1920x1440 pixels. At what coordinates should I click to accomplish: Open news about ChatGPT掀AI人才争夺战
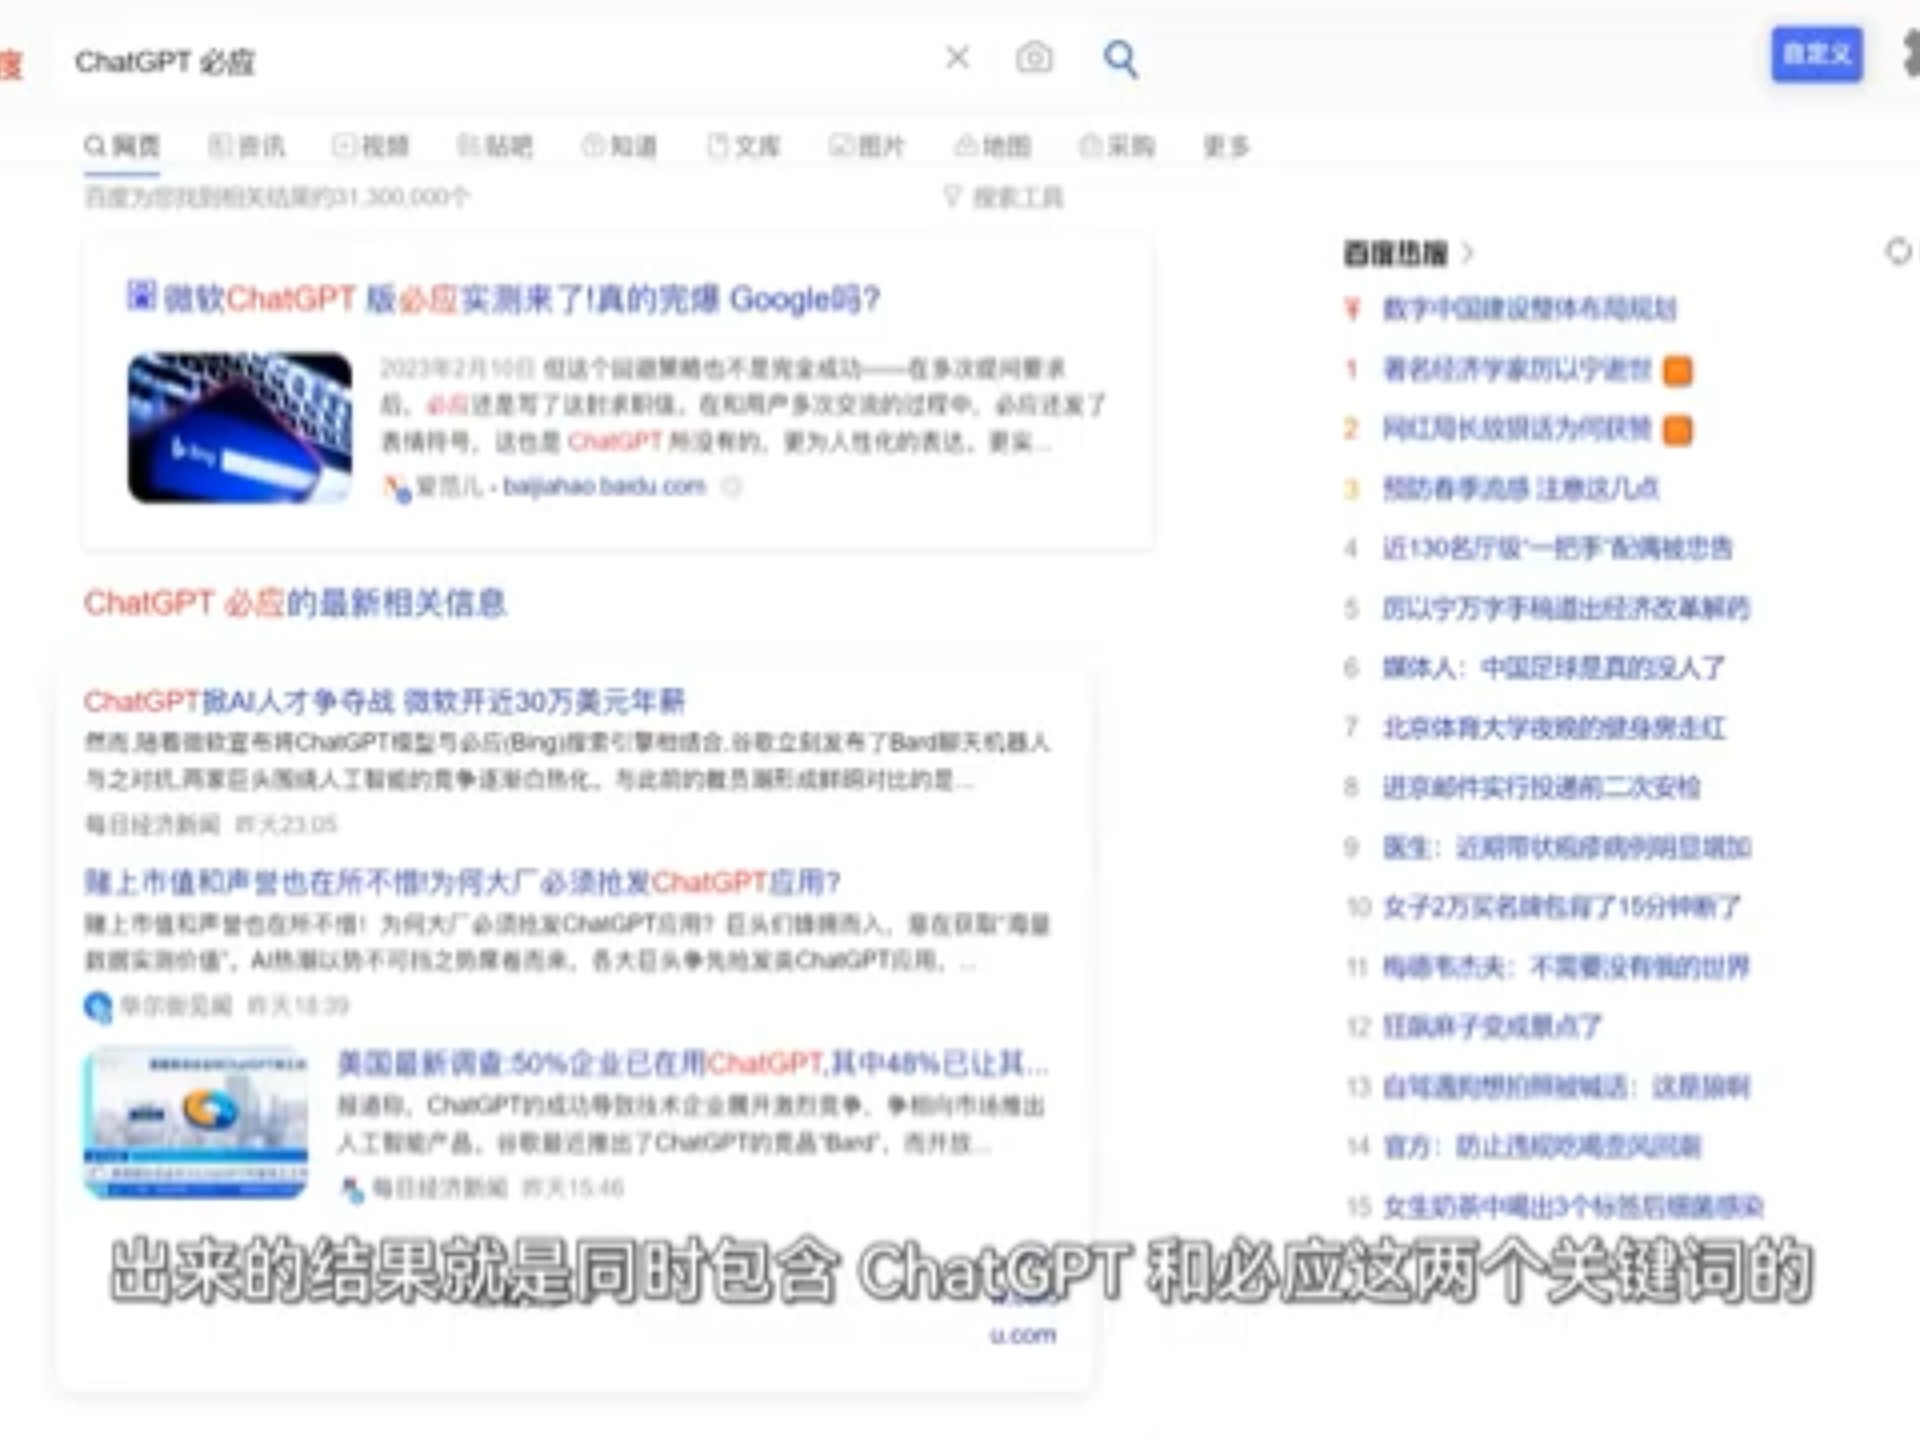tap(385, 701)
